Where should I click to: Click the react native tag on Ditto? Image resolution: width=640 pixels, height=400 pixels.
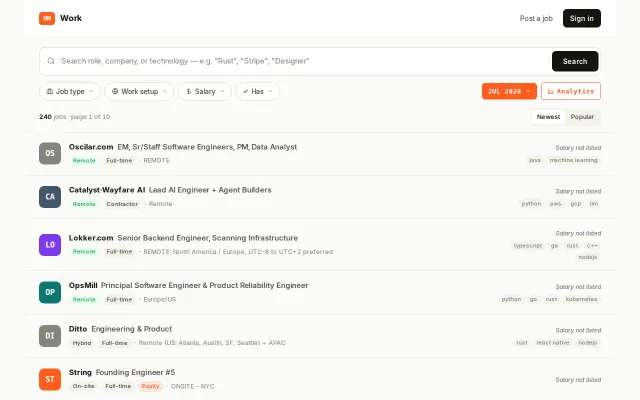(553, 343)
